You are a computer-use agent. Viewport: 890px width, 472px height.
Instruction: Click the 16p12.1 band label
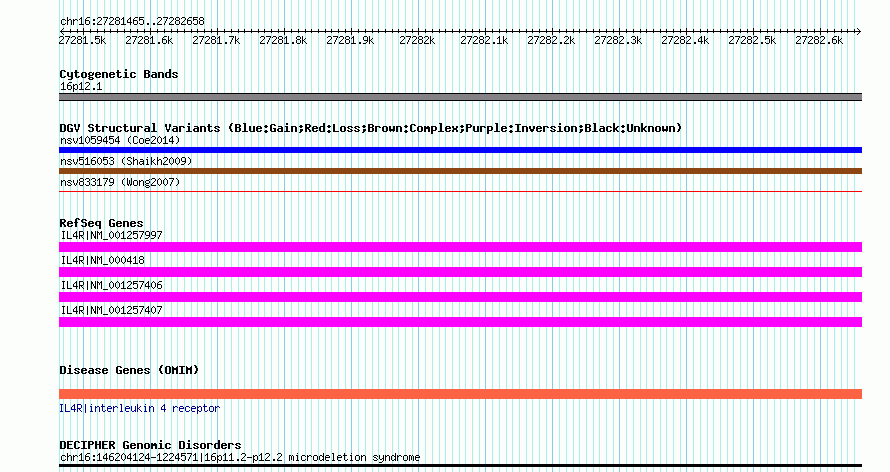click(81, 87)
